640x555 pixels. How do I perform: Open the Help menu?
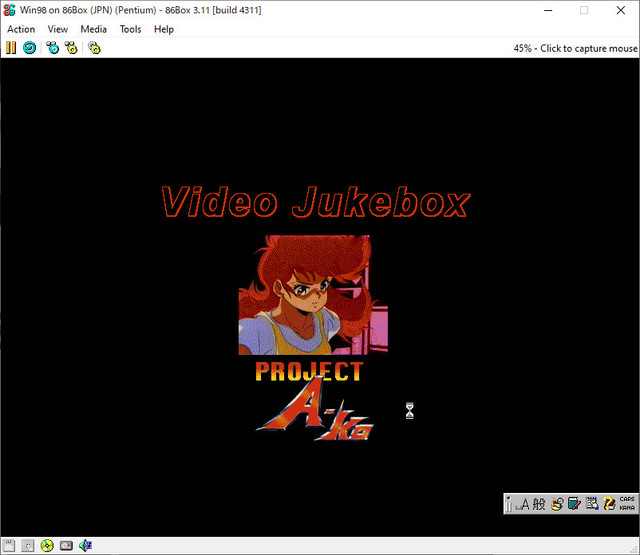164,29
